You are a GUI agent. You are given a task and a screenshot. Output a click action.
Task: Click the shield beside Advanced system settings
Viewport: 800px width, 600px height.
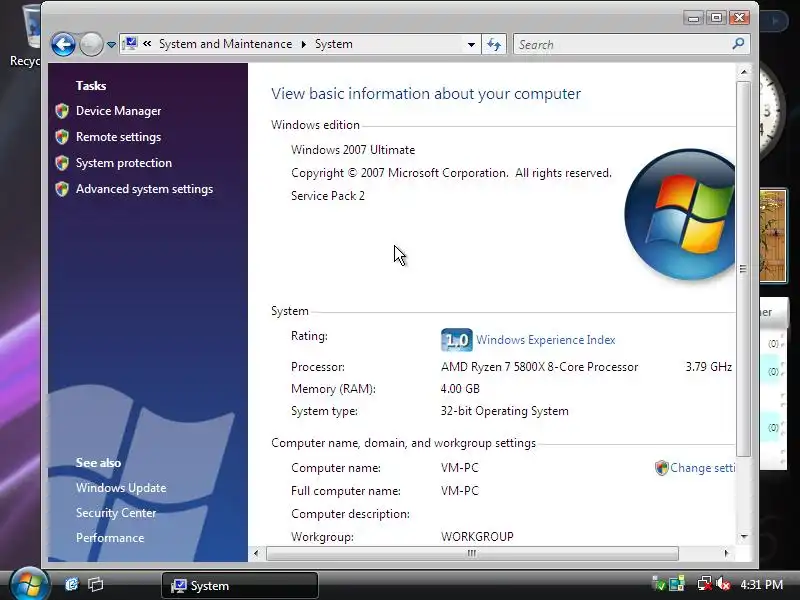click(x=62, y=189)
